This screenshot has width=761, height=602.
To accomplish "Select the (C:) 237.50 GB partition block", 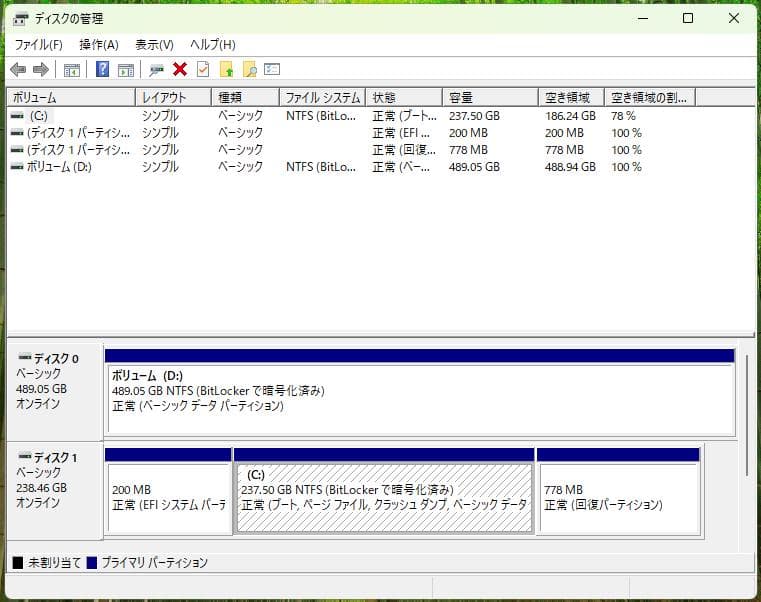I will click(384, 491).
